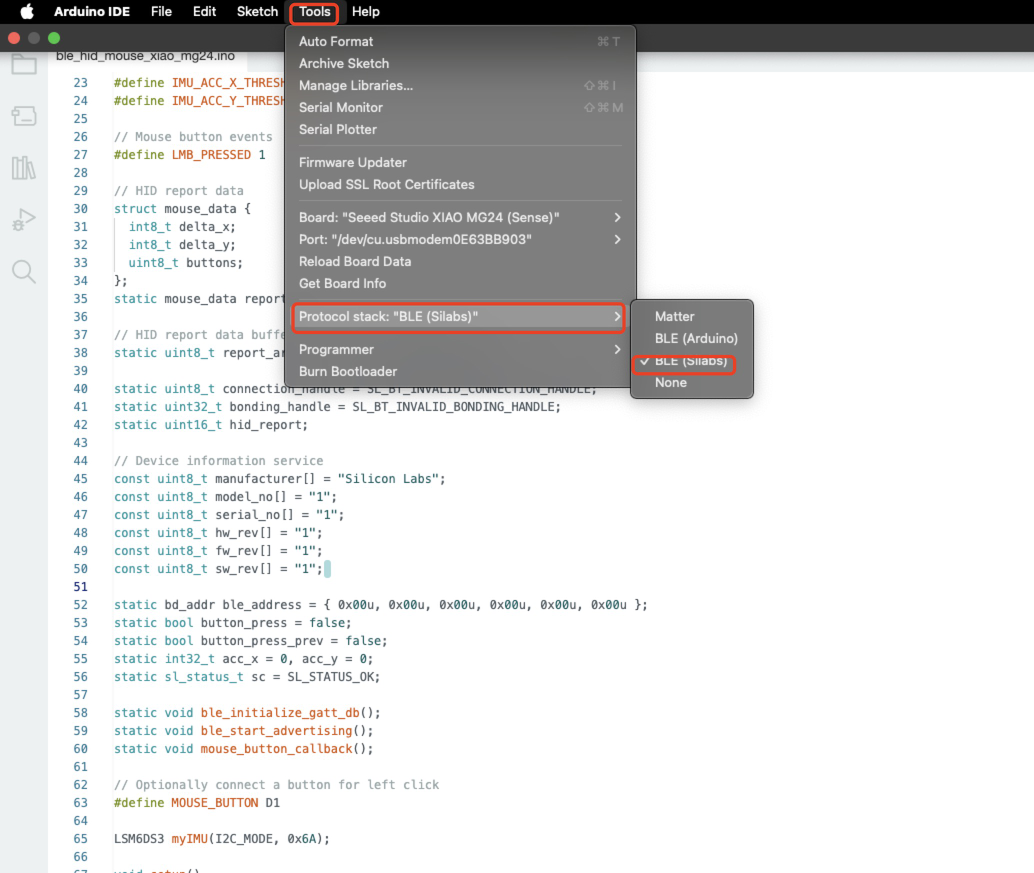Choose None protocol stack option
Screen dimensions: 1034x873
point(692,382)
